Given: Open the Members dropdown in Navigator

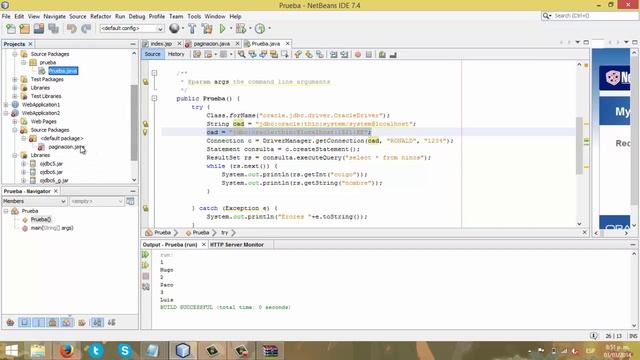Looking at the screenshot, I should click(x=34, y=201).
